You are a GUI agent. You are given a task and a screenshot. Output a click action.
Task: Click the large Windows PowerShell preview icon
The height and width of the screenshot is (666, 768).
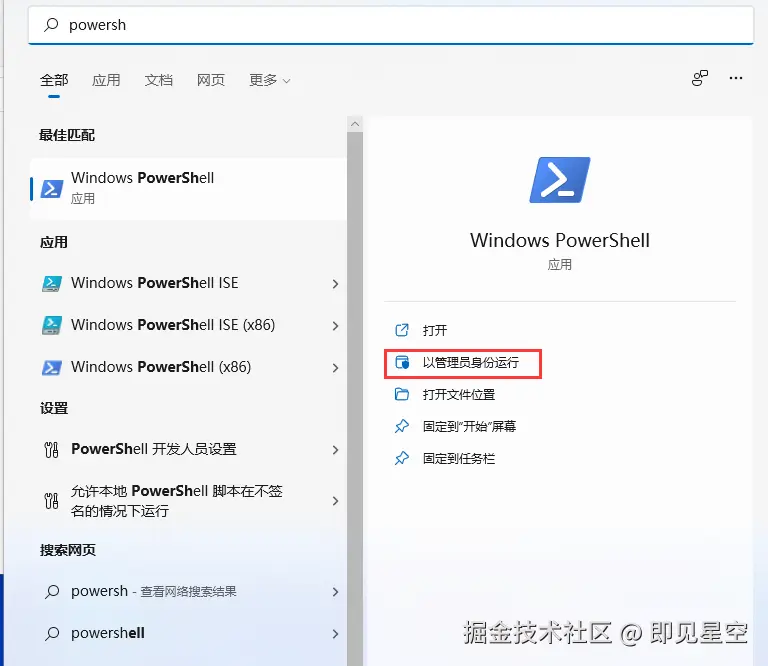coord(560,180)
